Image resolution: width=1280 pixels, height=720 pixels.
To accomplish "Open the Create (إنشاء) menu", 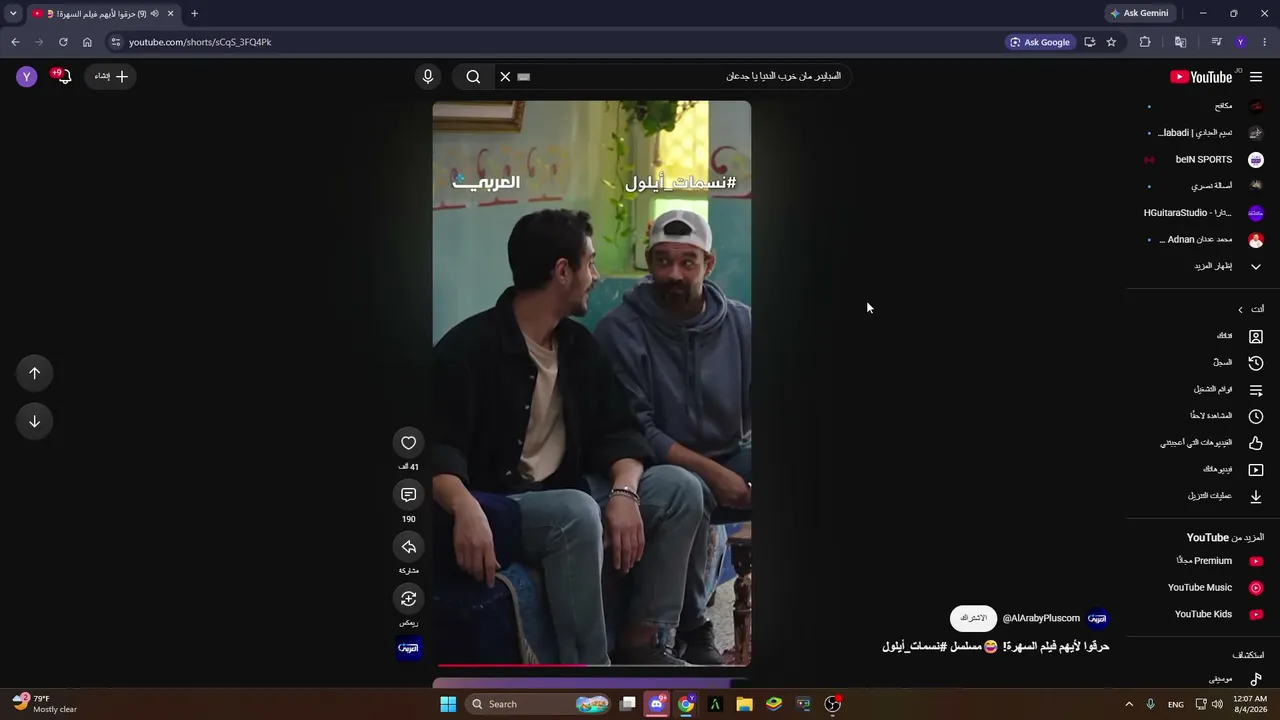I will (x=111, y=76).
